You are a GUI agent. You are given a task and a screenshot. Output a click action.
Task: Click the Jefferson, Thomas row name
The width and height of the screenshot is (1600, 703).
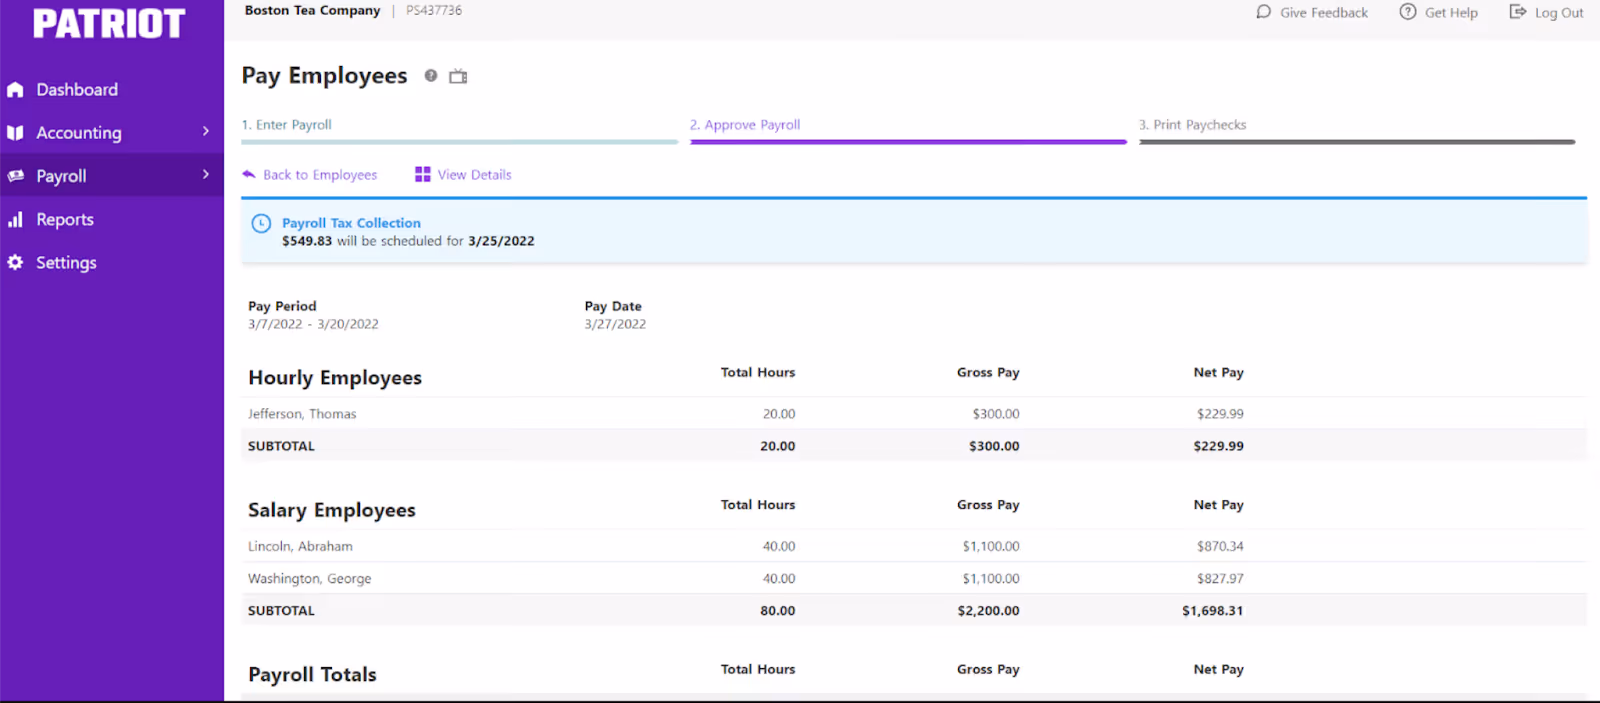(302, 414)
